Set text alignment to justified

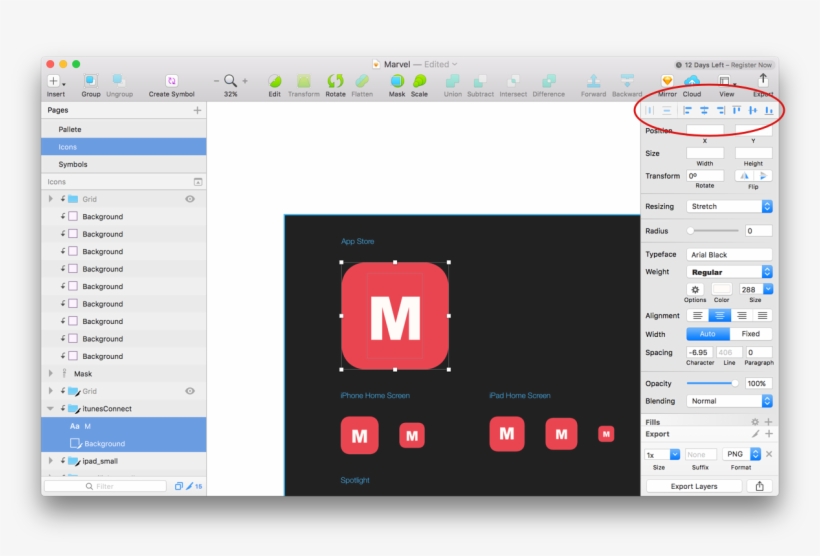[x=762, y=315]
